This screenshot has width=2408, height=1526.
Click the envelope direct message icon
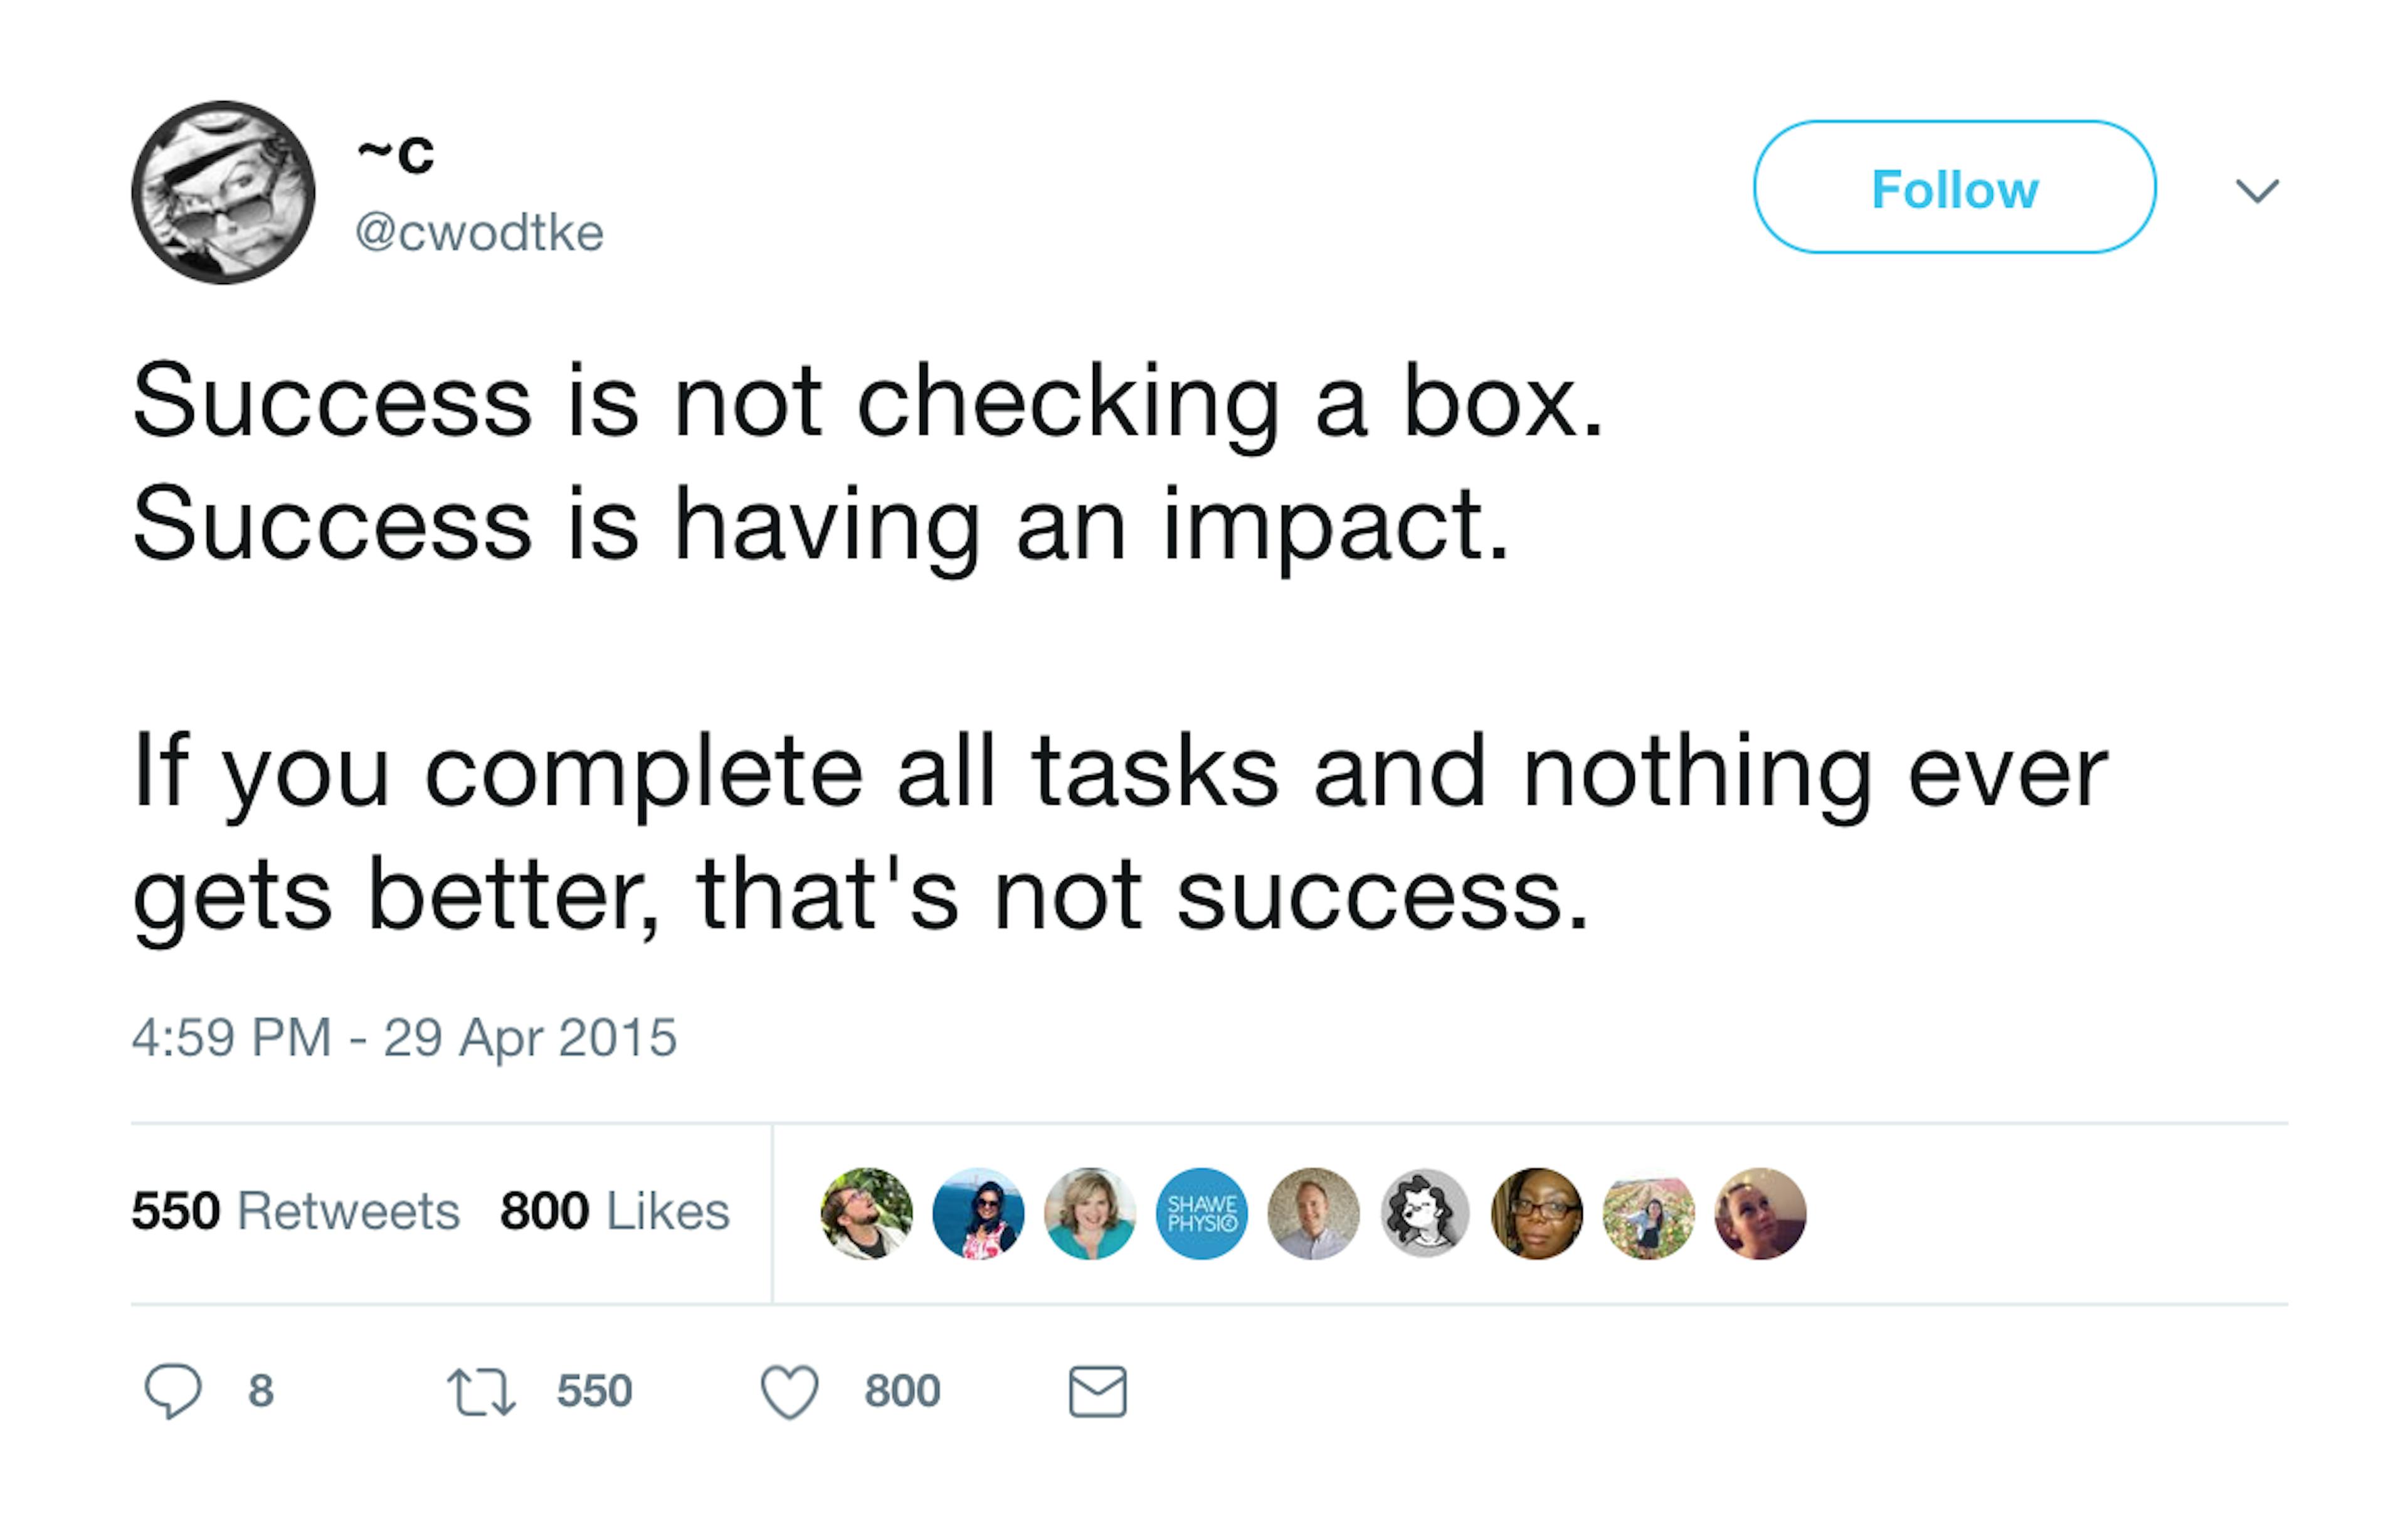click(1098, 1391)
